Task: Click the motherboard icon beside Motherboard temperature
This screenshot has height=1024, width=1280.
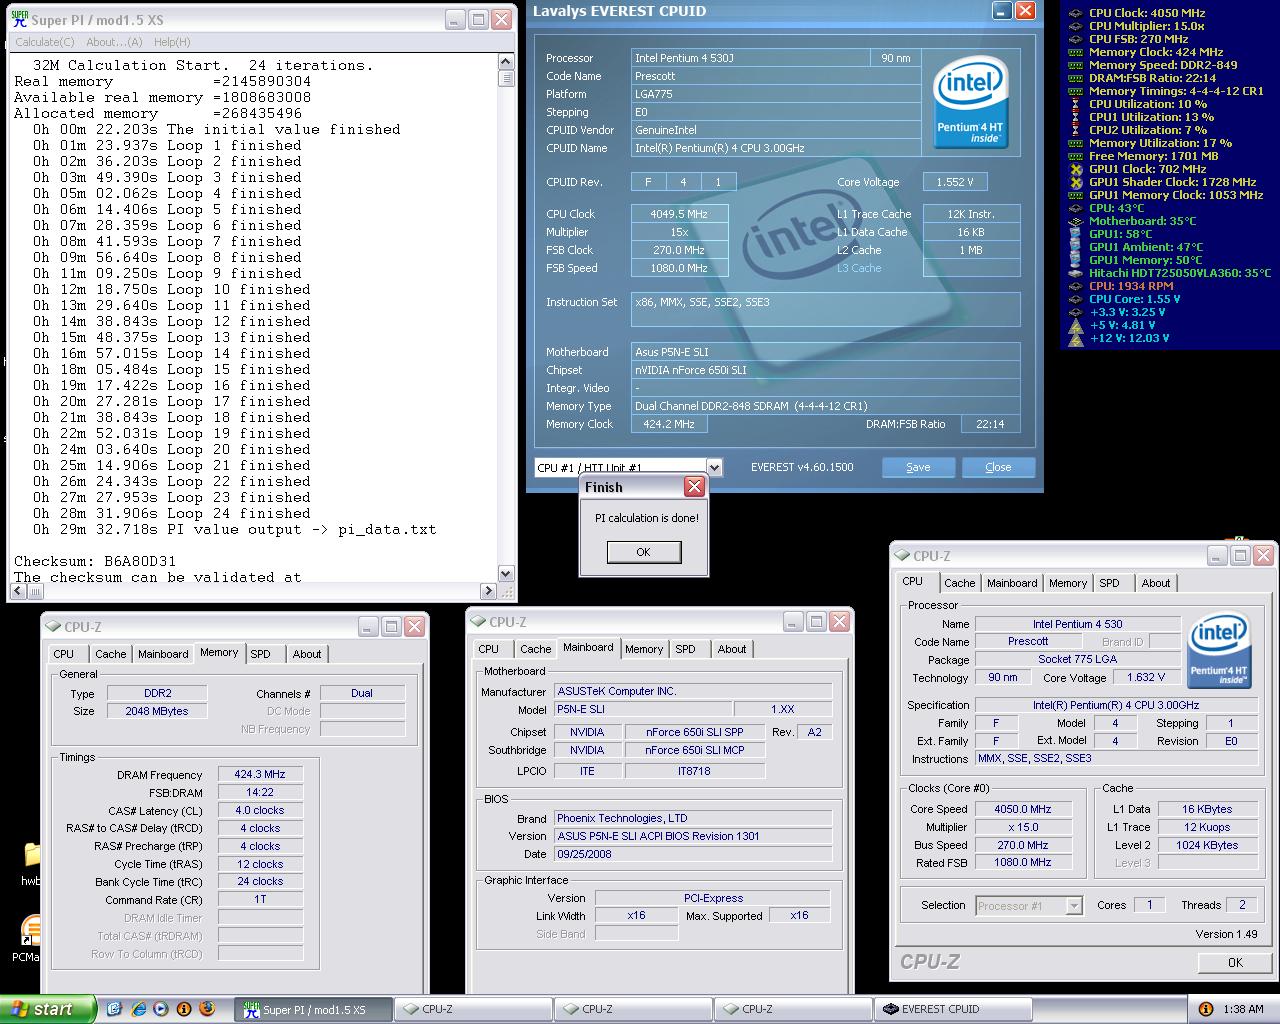Action: (1075, 221)
